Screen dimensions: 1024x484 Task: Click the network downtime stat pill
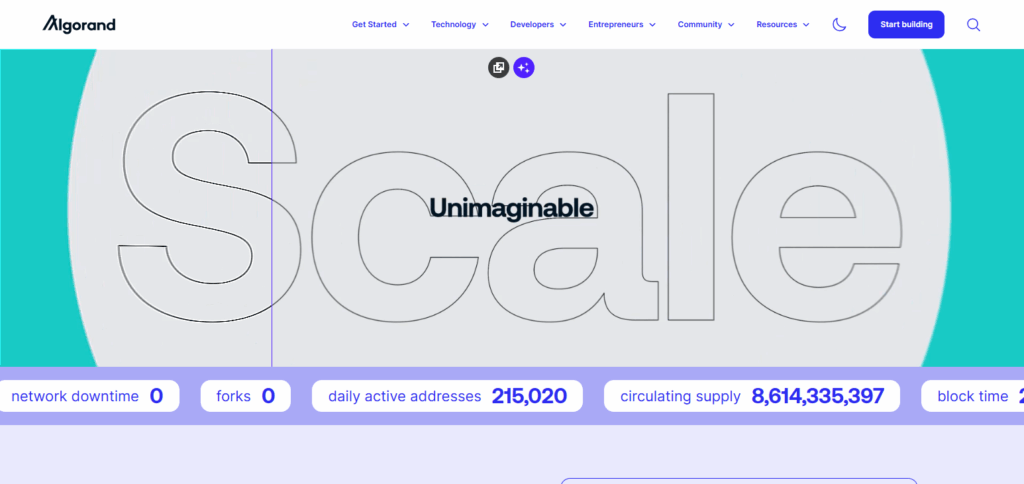[87, 396]
